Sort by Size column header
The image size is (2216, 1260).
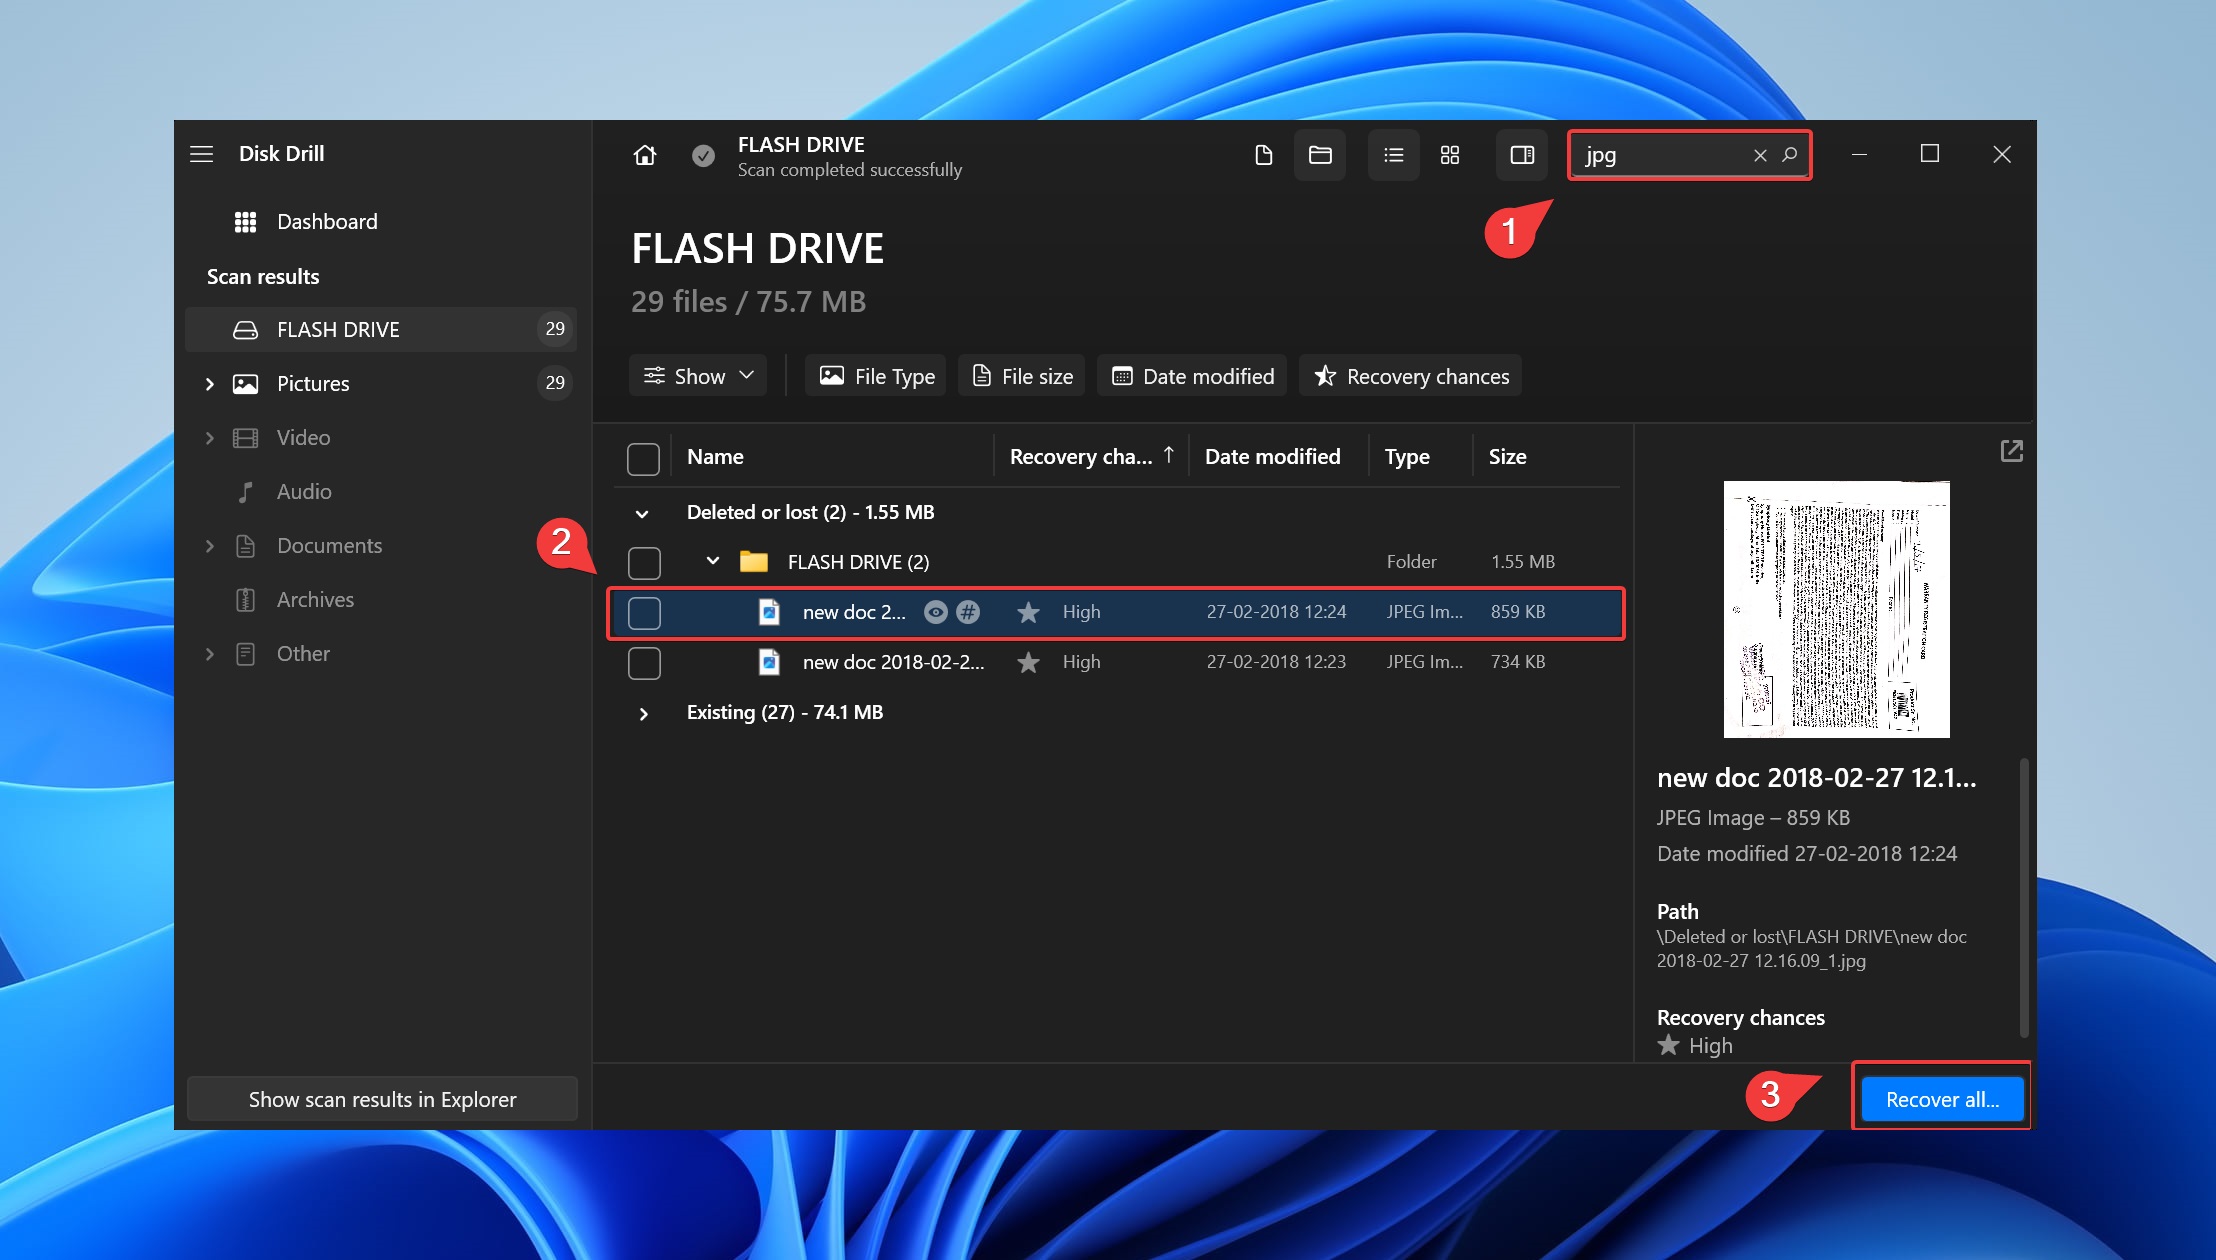(1507, 457)
